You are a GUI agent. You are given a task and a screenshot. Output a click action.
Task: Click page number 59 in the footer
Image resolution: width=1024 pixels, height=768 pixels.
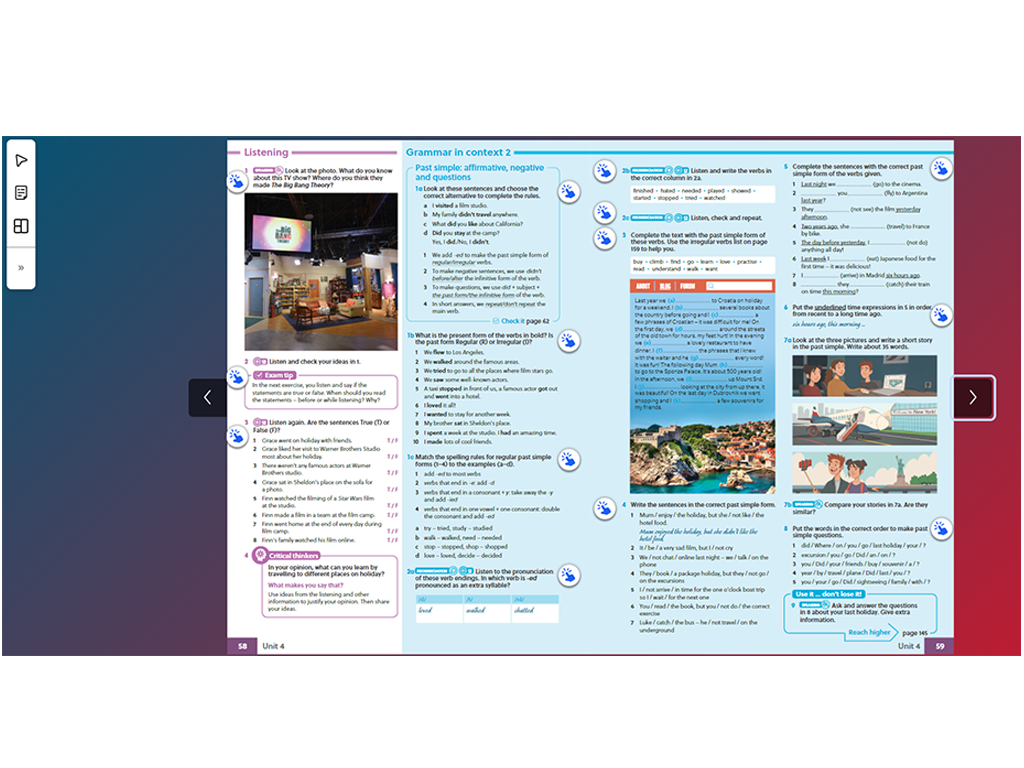pyautogui.click(x=940, y=646)
